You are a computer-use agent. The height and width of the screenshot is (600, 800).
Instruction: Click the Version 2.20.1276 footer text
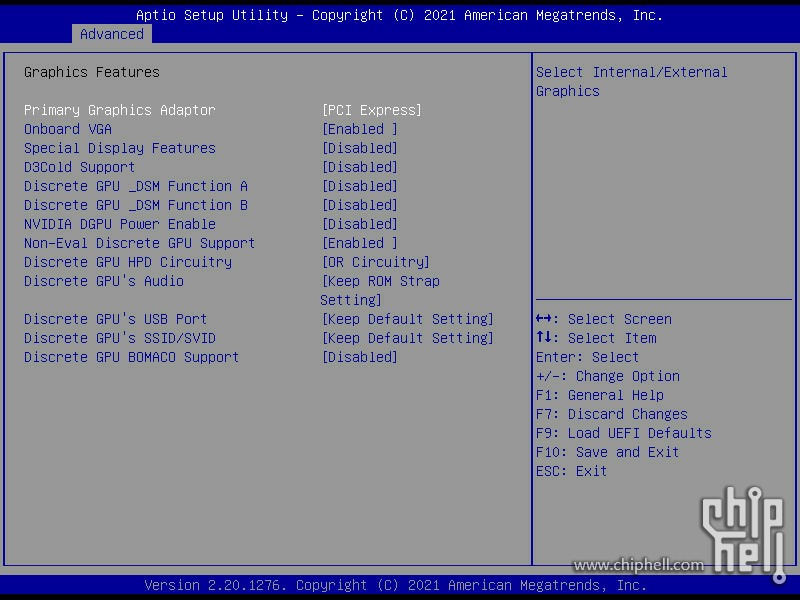click(395, 585)
